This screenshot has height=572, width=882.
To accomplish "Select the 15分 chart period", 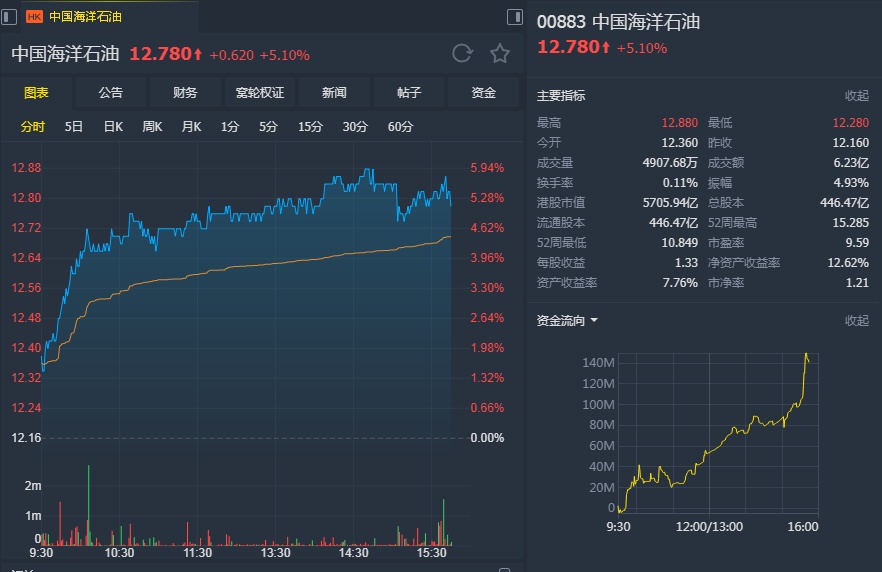I will coord(310,127).
